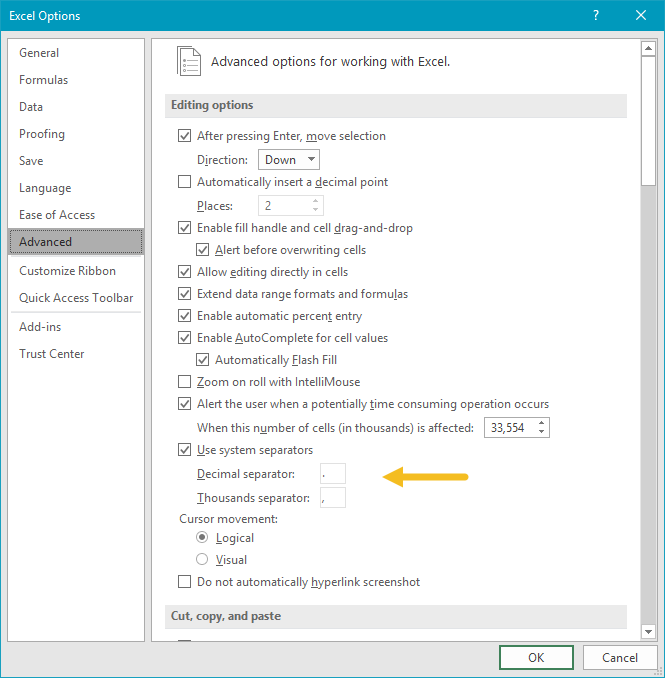Screen dimensions: 665x678
Task: Click the Places number field
Action: tap(284, 205)
